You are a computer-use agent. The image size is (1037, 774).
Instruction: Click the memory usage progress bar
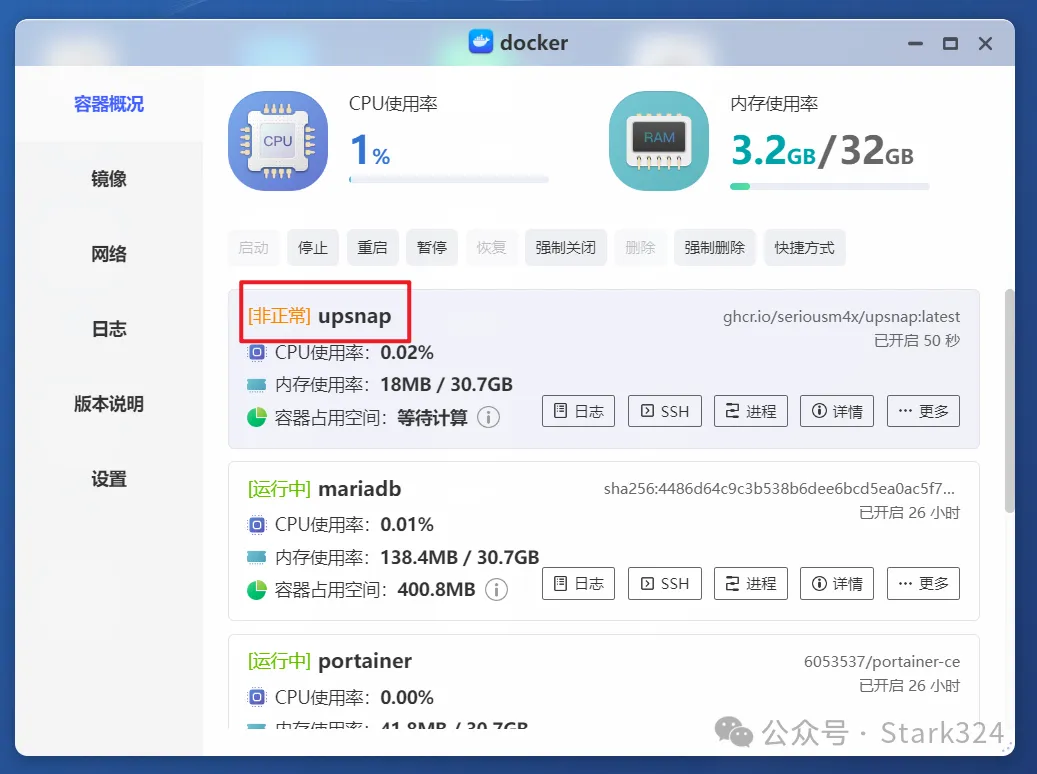click(x=829, y=187)
